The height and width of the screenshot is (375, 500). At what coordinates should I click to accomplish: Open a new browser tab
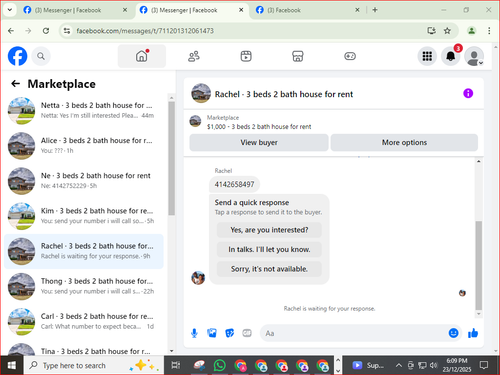coord(375,10)
